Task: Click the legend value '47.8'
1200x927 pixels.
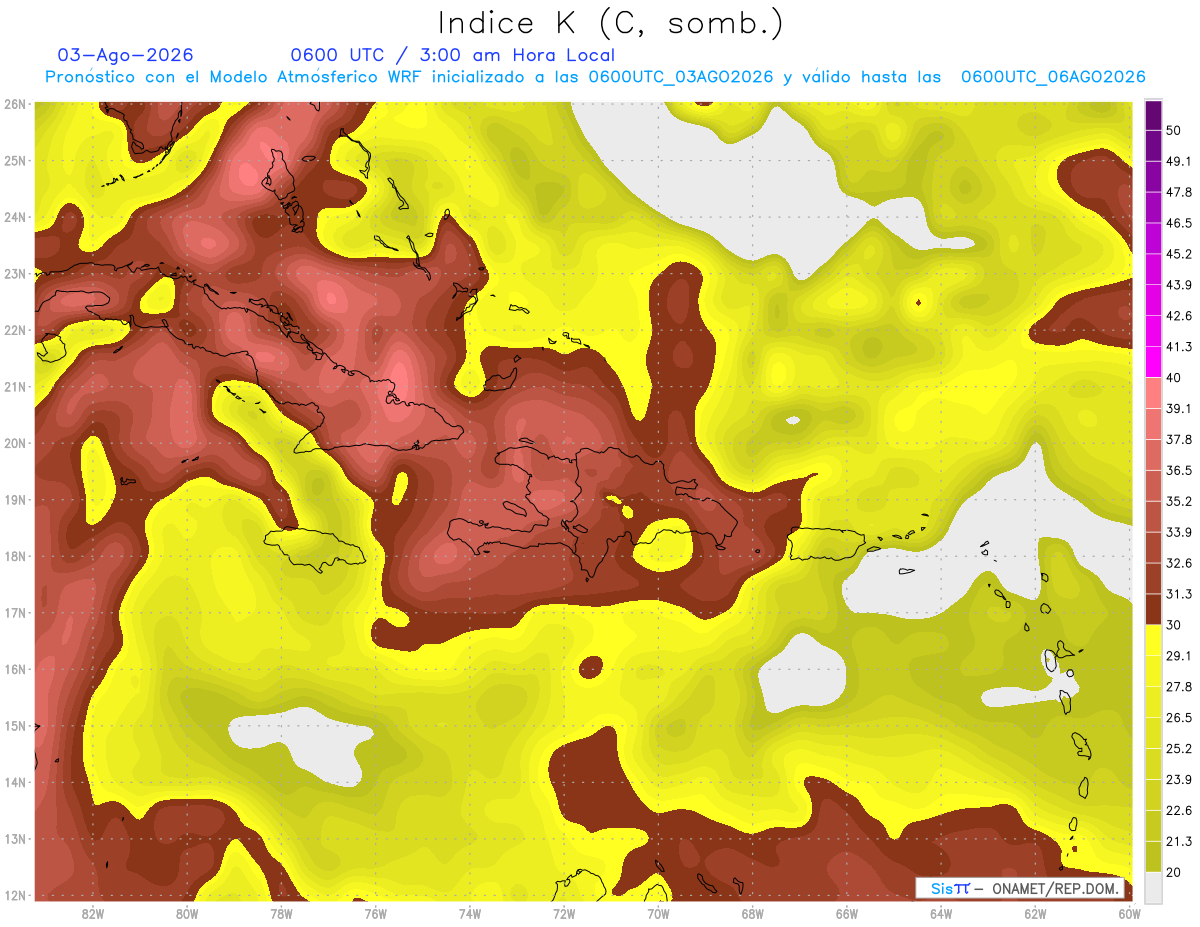Action: pos(1179,192)
